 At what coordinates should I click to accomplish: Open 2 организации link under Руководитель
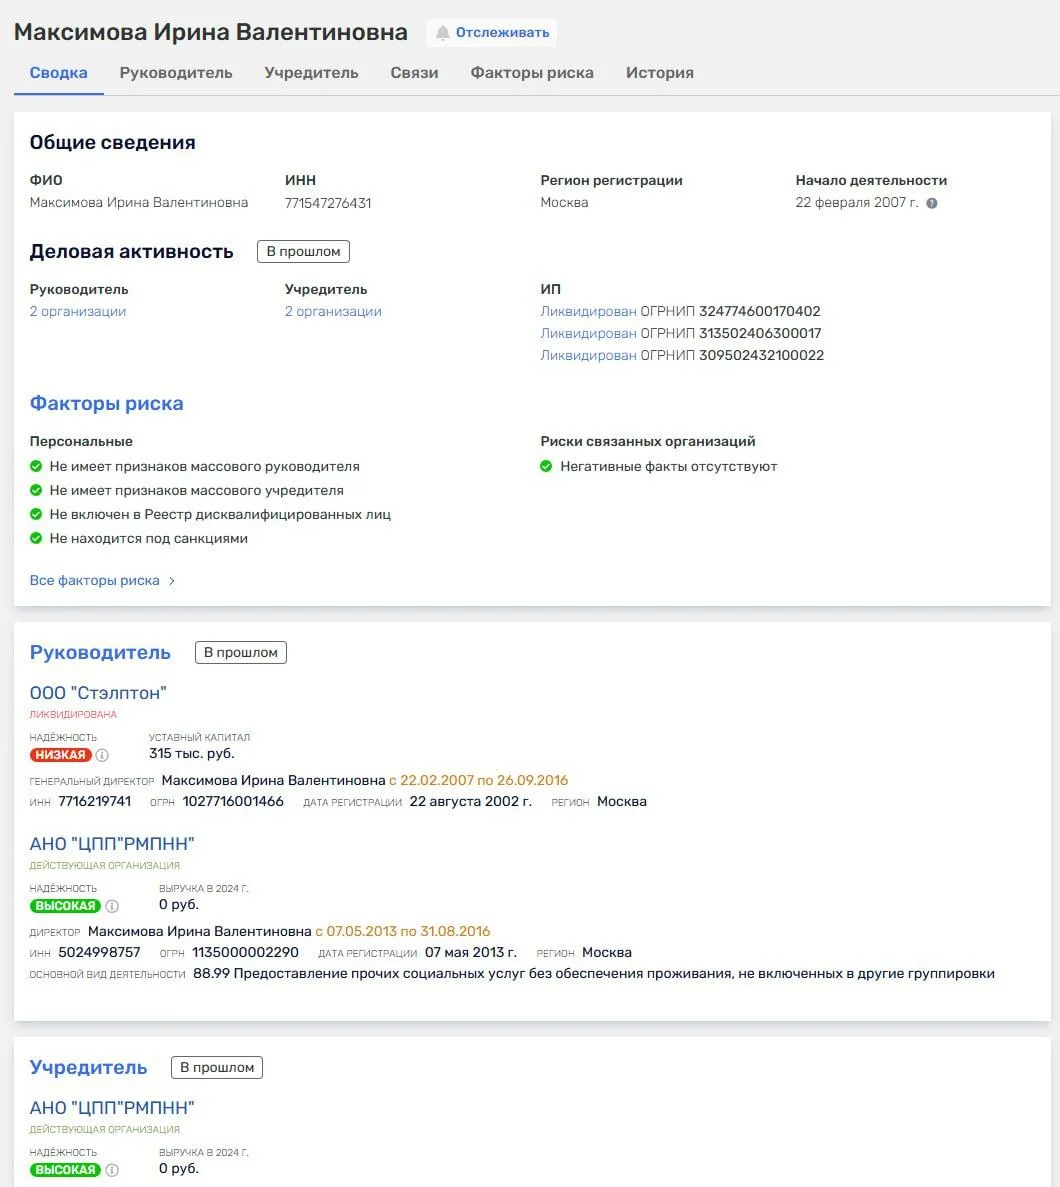point(78,311)
